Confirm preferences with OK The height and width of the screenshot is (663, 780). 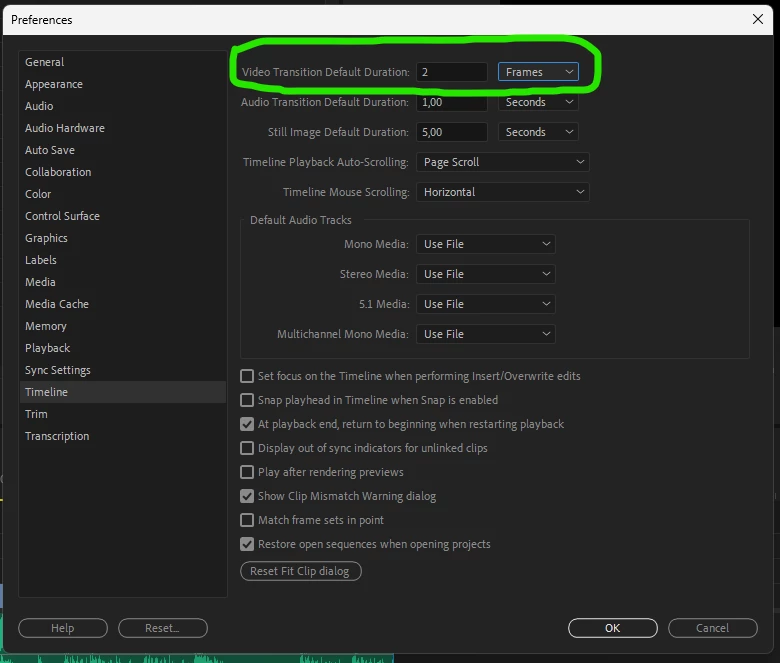click(x=612, y=628)
